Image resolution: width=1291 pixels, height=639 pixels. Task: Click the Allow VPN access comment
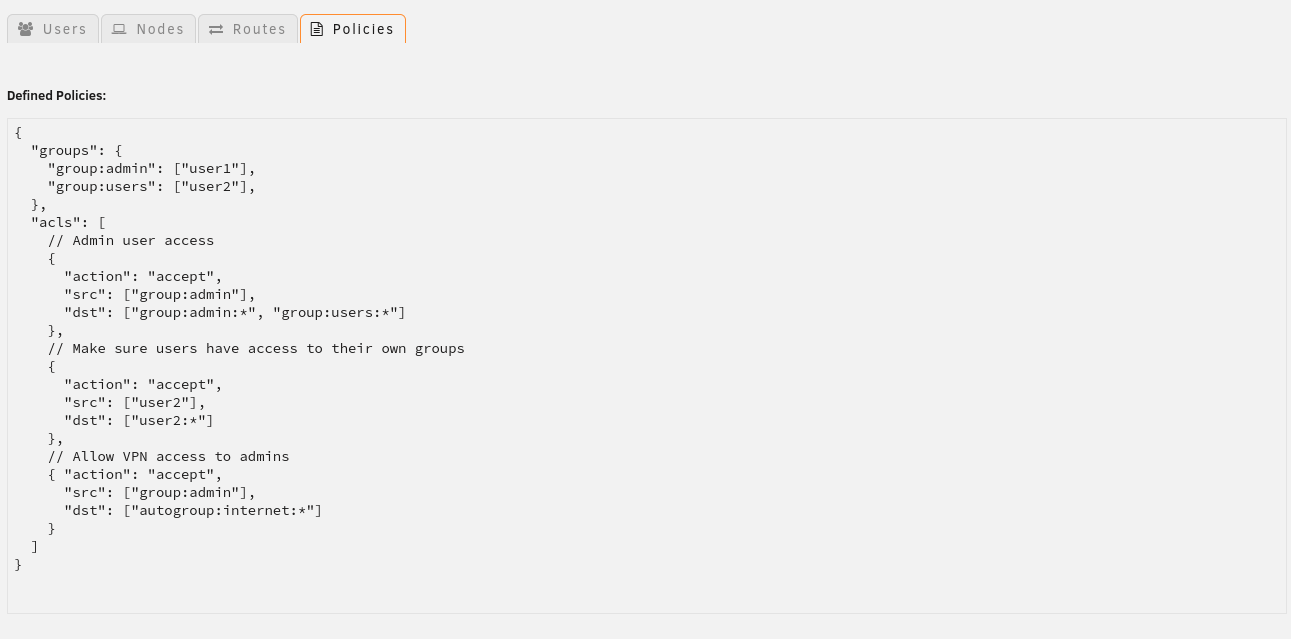click(x=169, y=457)
